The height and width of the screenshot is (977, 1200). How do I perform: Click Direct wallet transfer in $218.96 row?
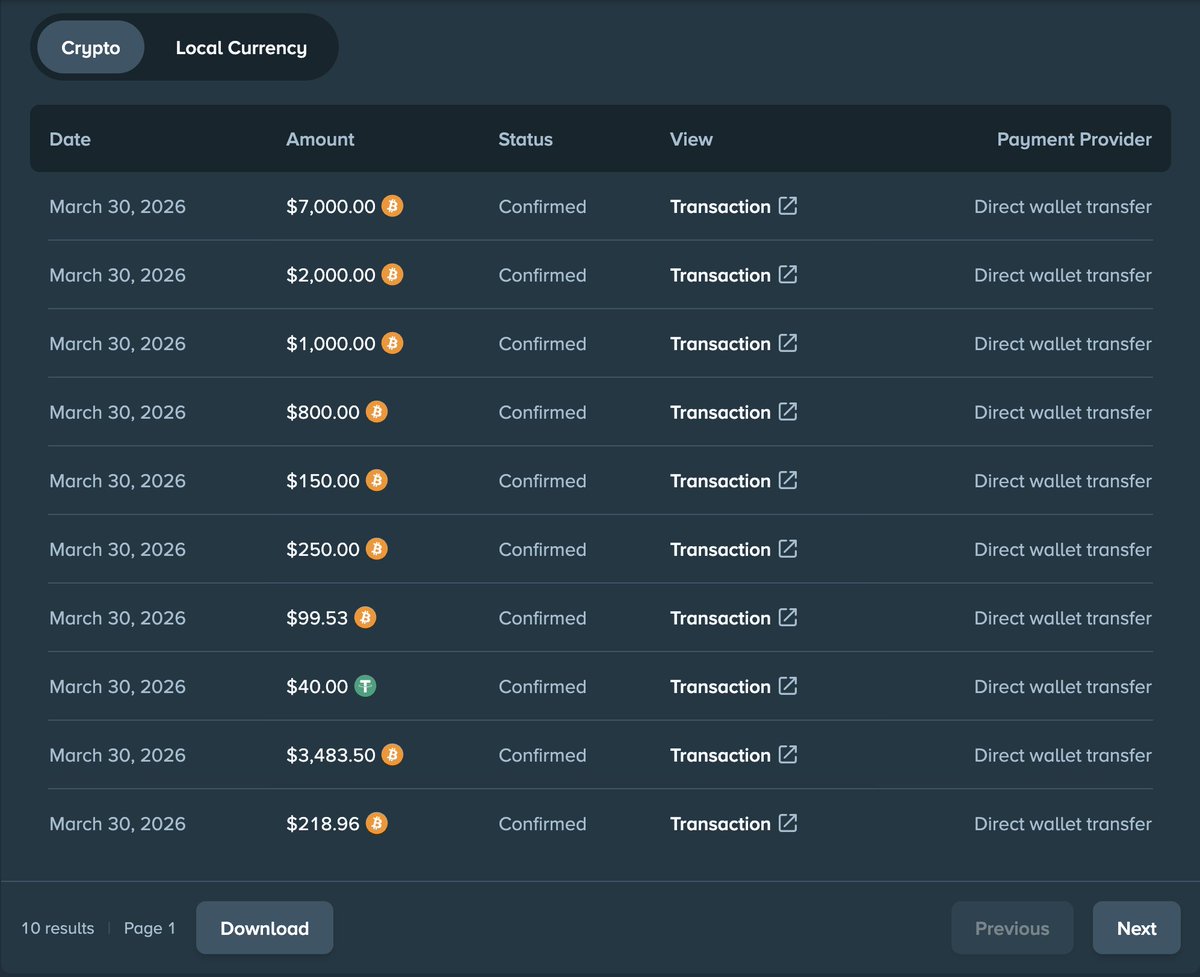tap(1063, 823)
